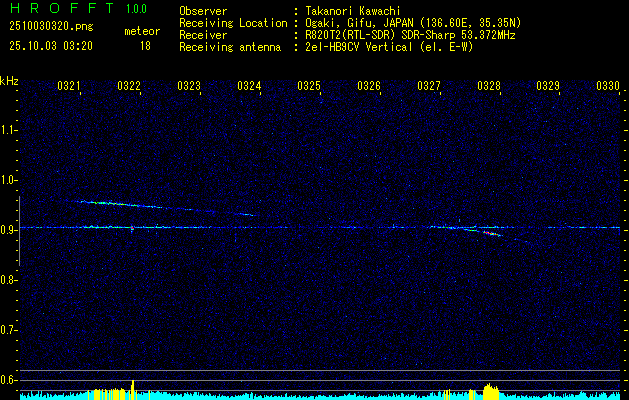Click time marker 0321

pyautogui.click(x=69, y=86)
